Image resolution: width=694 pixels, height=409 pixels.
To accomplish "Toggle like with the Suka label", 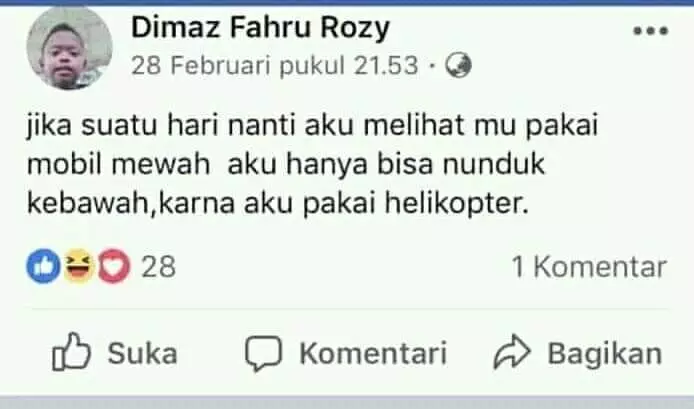I will [x=143, y=354].
